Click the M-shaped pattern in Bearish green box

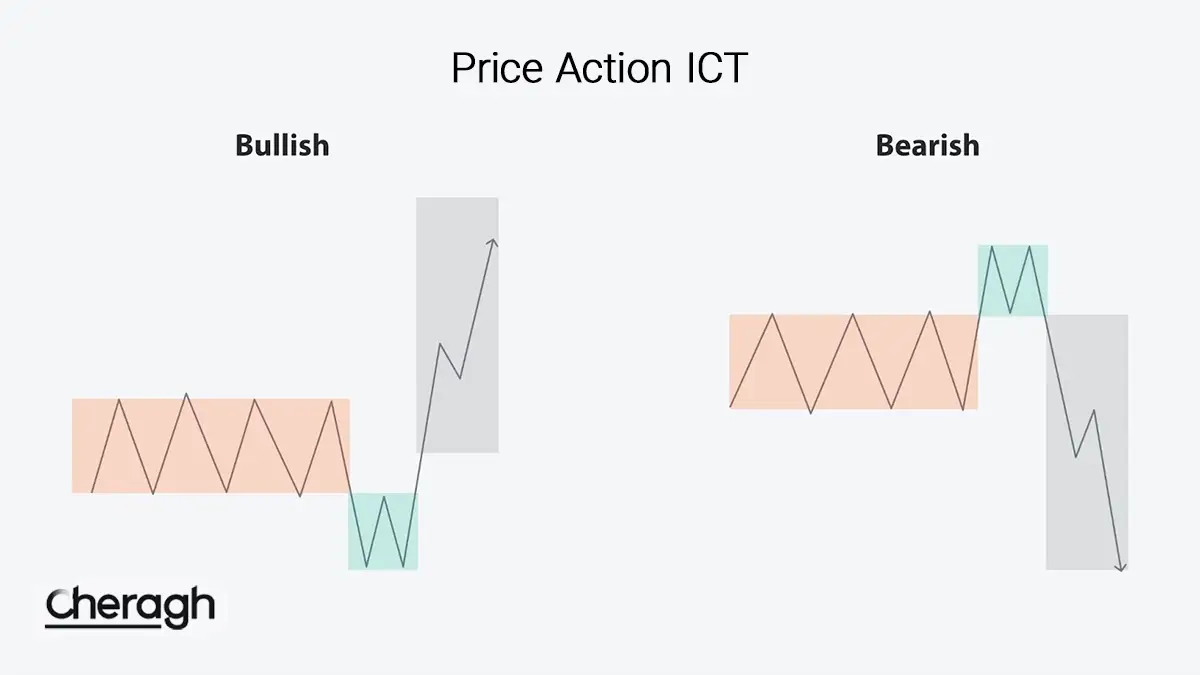(x=1012, y=278)
